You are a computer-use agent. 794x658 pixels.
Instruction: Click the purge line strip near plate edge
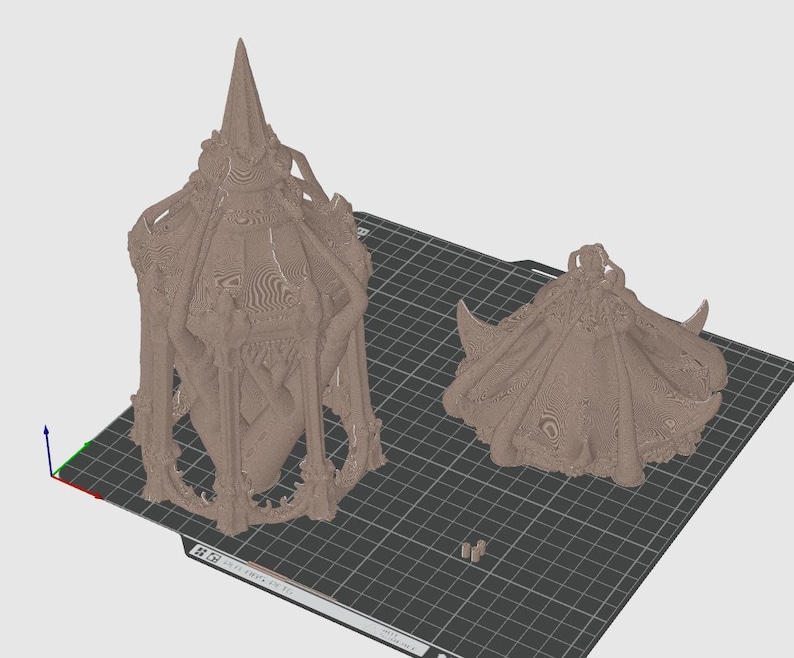[294, 581]
